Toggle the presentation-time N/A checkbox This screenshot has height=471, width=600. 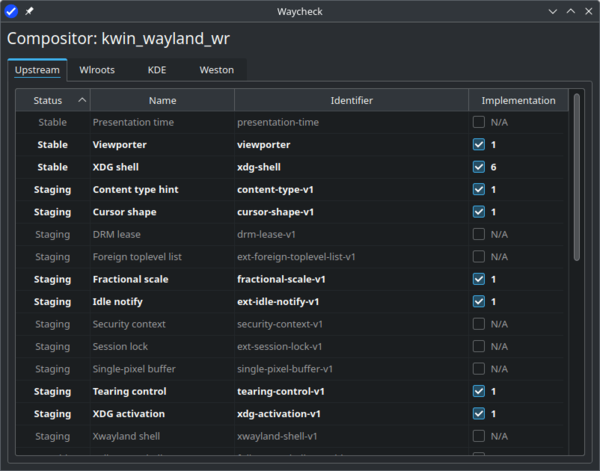(x=479, y=122)
